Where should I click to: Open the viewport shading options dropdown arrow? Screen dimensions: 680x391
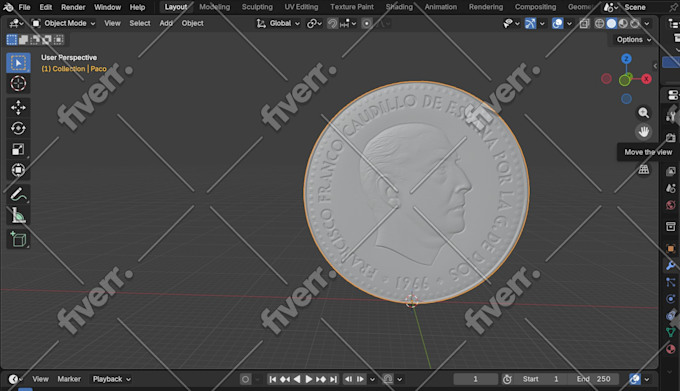point(647,23)
